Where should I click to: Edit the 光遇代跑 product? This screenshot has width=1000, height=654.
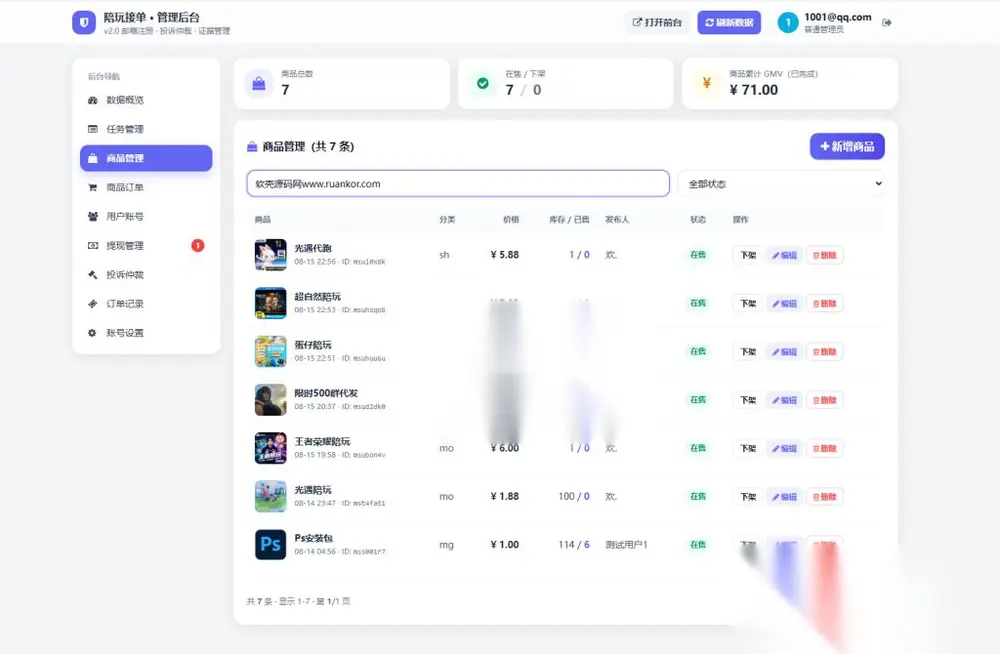click(784, 255)
